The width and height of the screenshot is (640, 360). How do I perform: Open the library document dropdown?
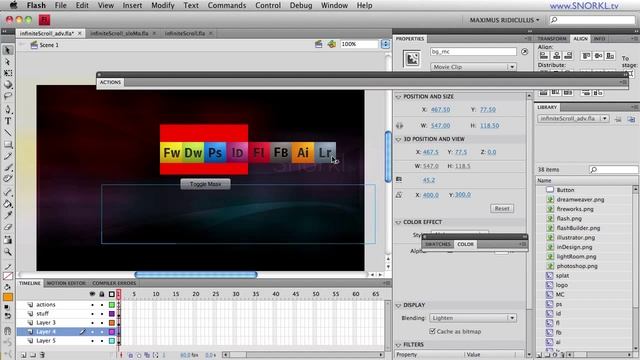[x=573, y=119]
